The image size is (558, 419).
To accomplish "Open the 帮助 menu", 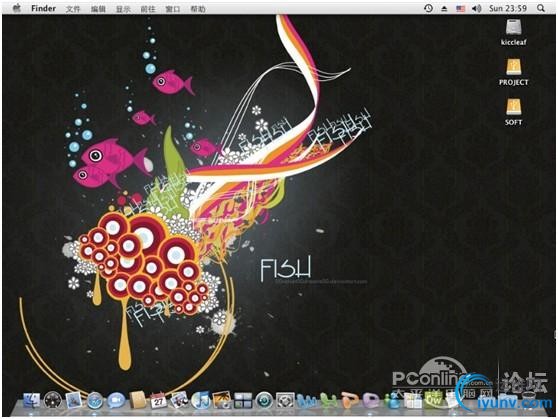I will 198,9.
